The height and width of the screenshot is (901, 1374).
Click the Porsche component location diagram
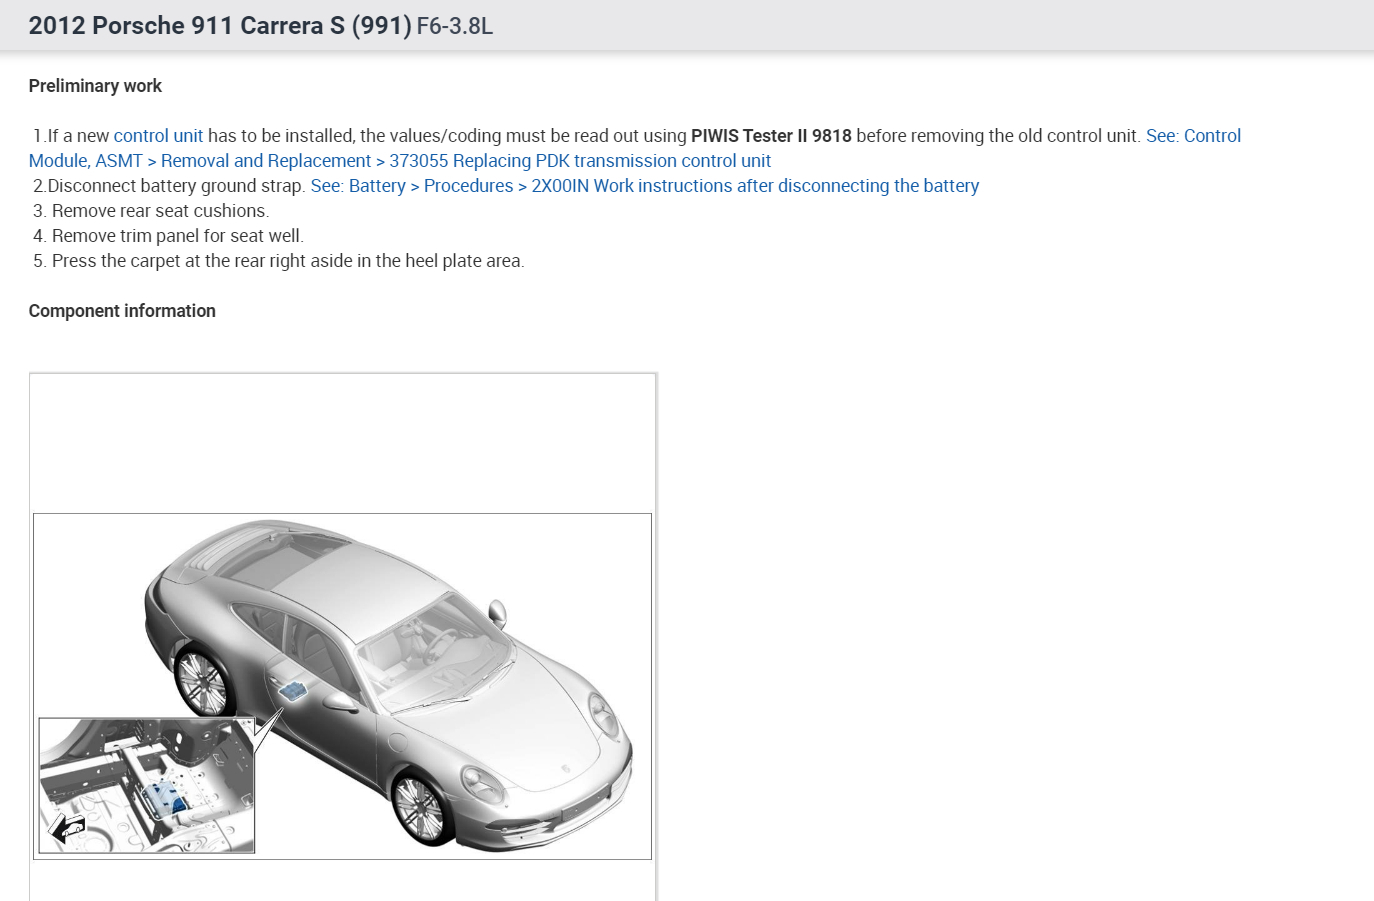(x=342, y=686)
